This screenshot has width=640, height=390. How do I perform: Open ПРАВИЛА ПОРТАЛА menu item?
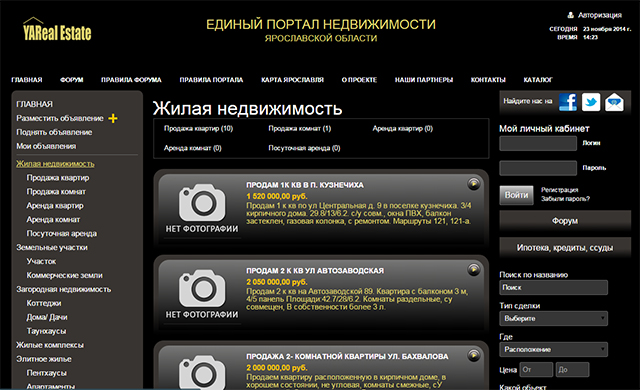pos(211,80)
